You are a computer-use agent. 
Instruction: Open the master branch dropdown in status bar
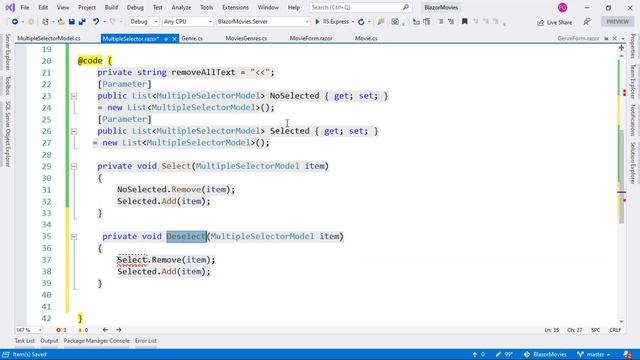point(594,354)
